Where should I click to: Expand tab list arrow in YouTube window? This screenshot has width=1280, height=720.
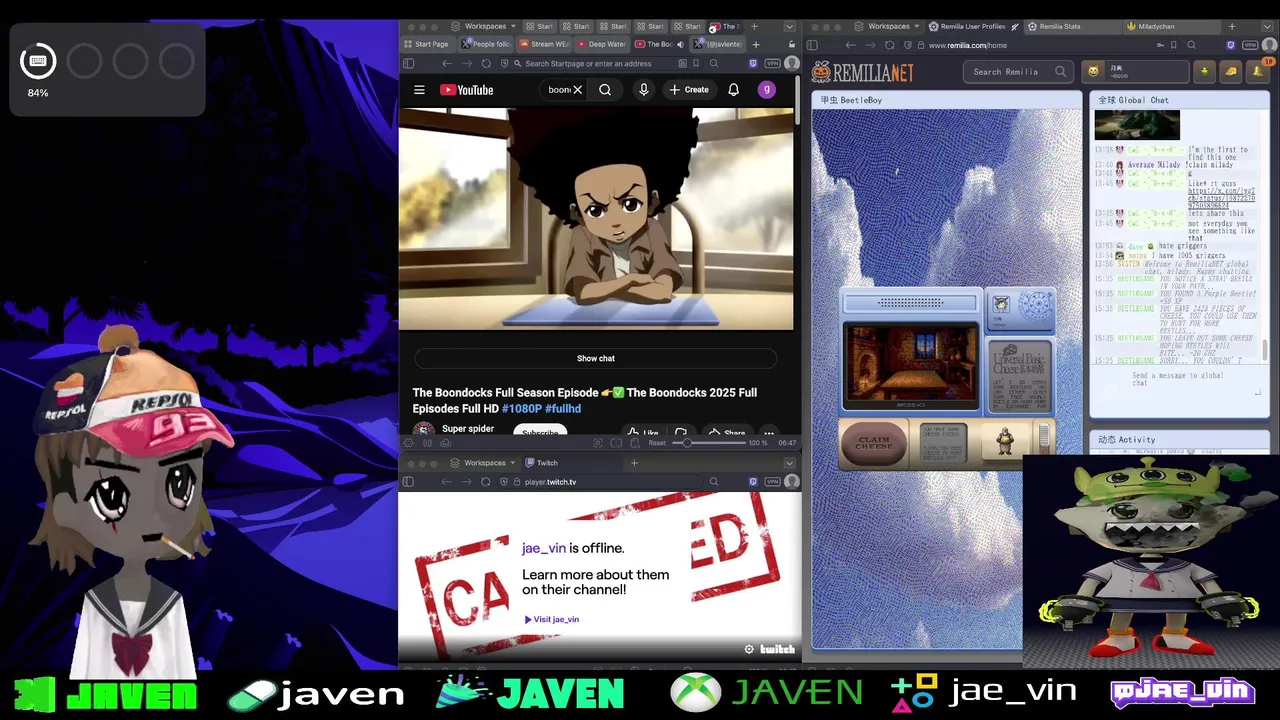(x=789, y=26)
